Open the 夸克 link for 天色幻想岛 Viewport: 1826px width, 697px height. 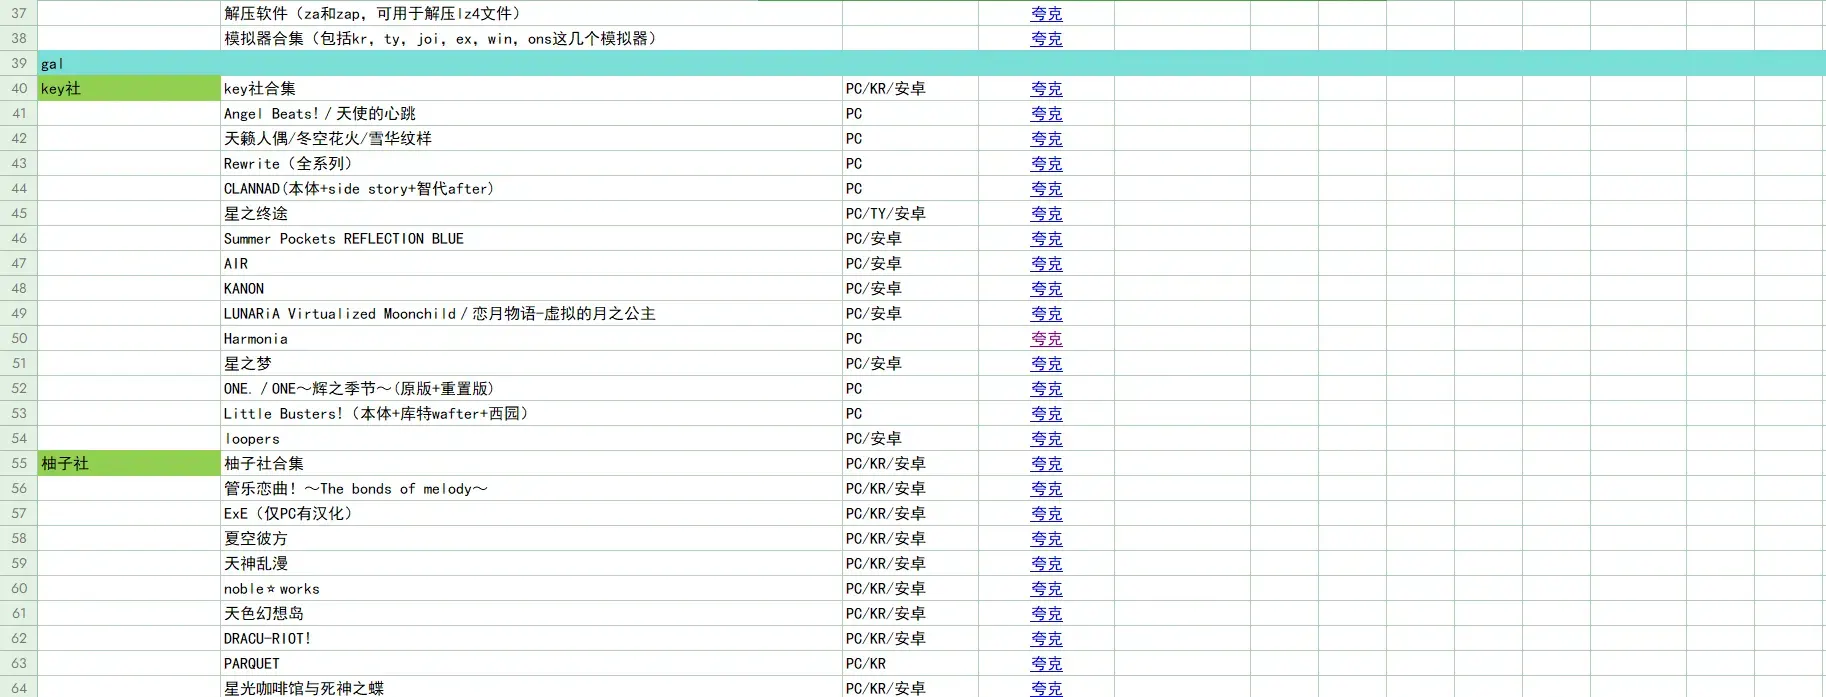1046,614
